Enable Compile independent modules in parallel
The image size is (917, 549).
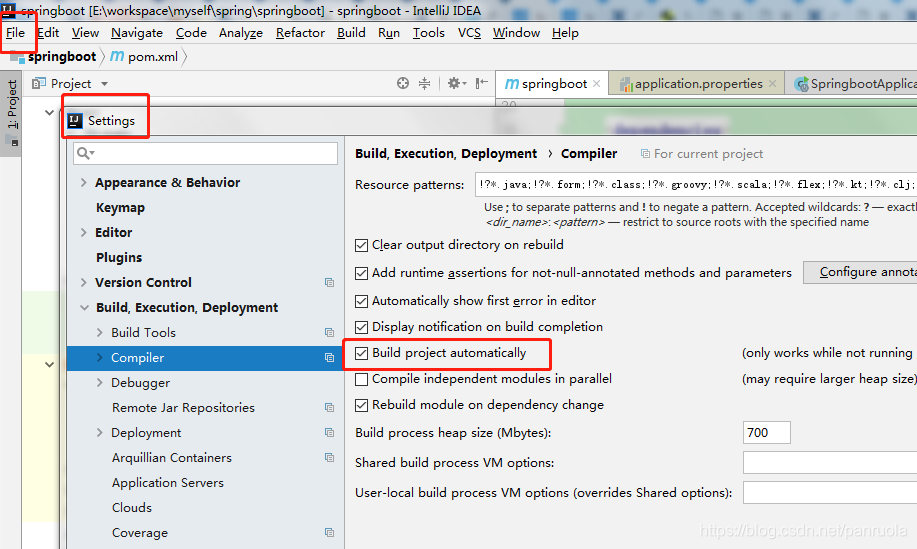361,379
